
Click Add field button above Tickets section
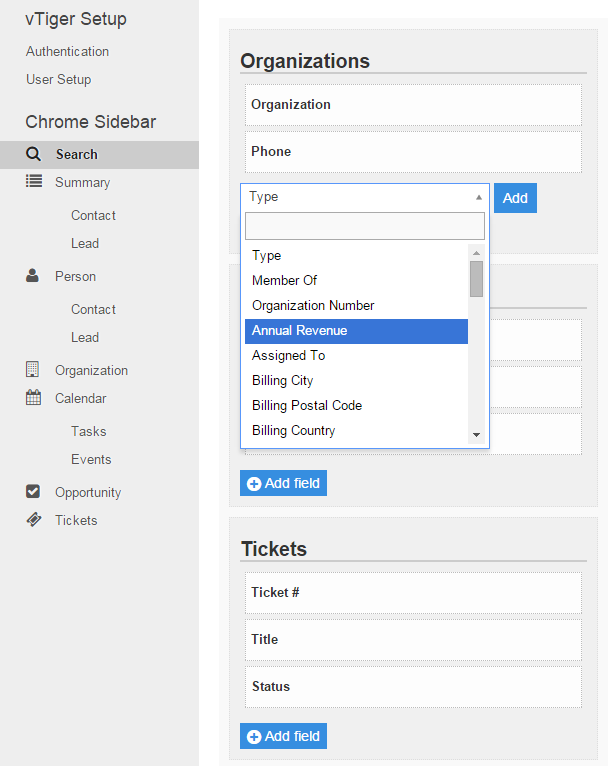pos(283,483)
